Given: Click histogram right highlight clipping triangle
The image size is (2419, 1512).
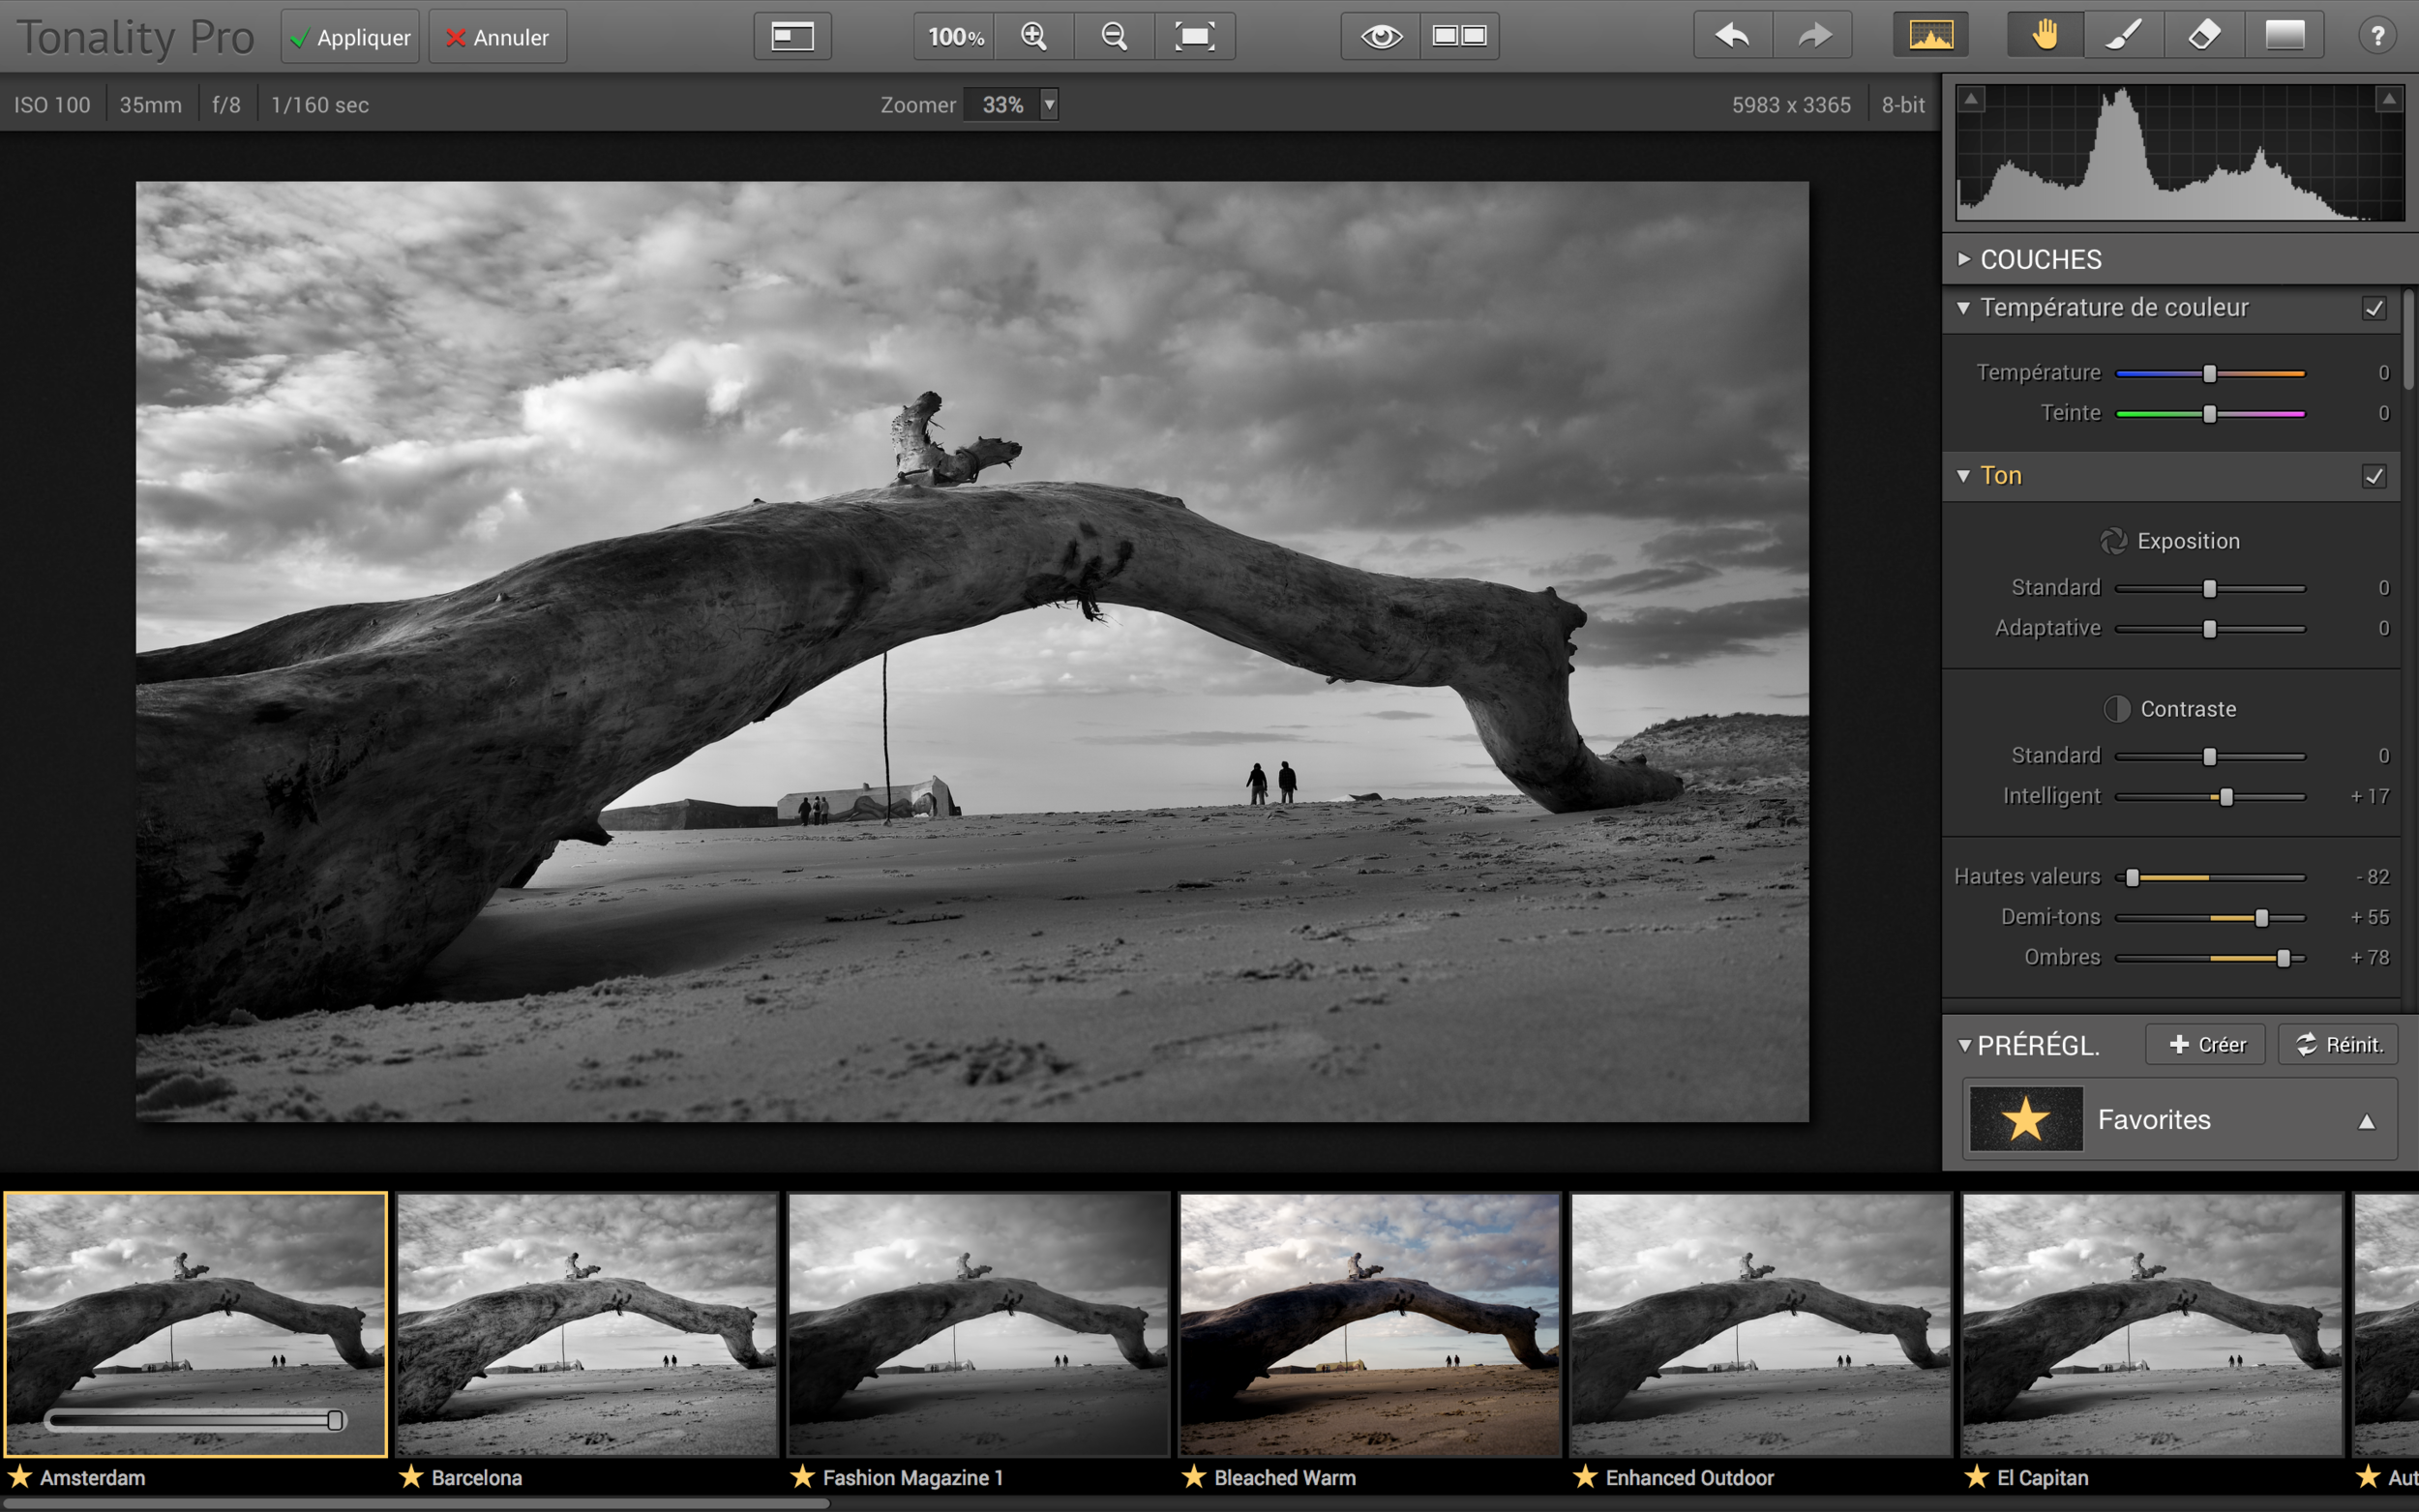Looking at the screenshot, I should click(x=2389, y=98).
